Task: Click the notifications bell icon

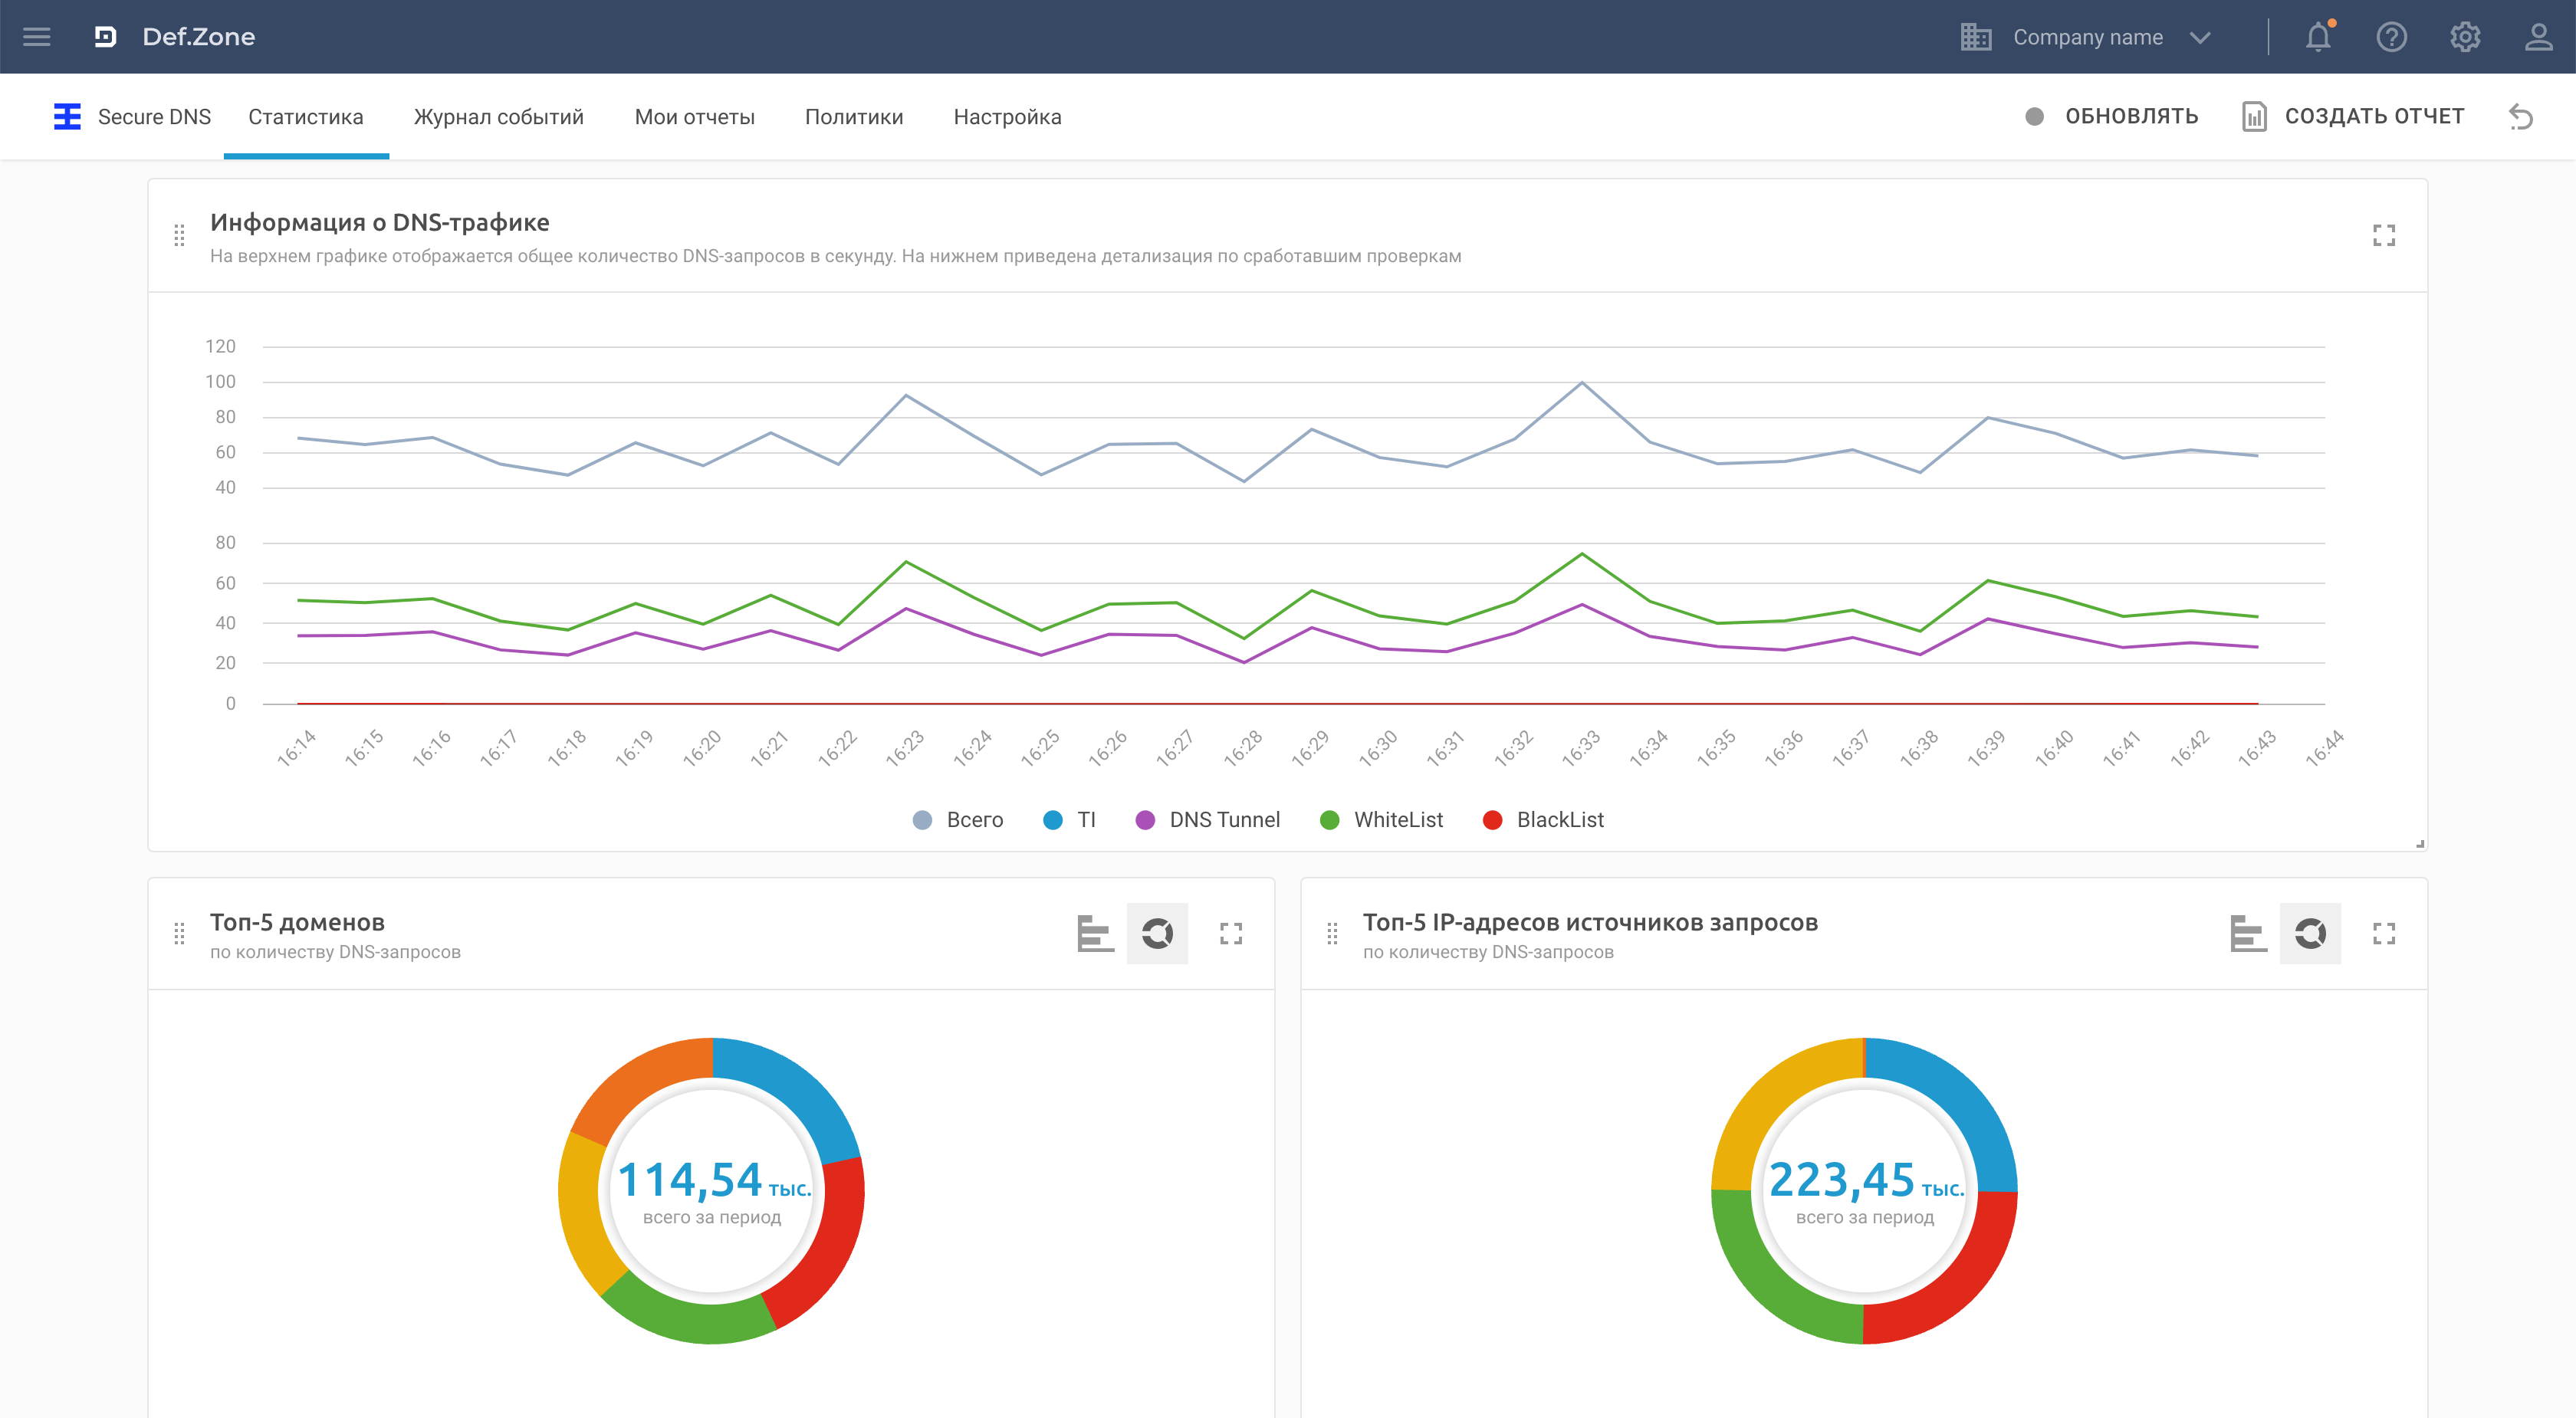Action: tap(2318, 37)
